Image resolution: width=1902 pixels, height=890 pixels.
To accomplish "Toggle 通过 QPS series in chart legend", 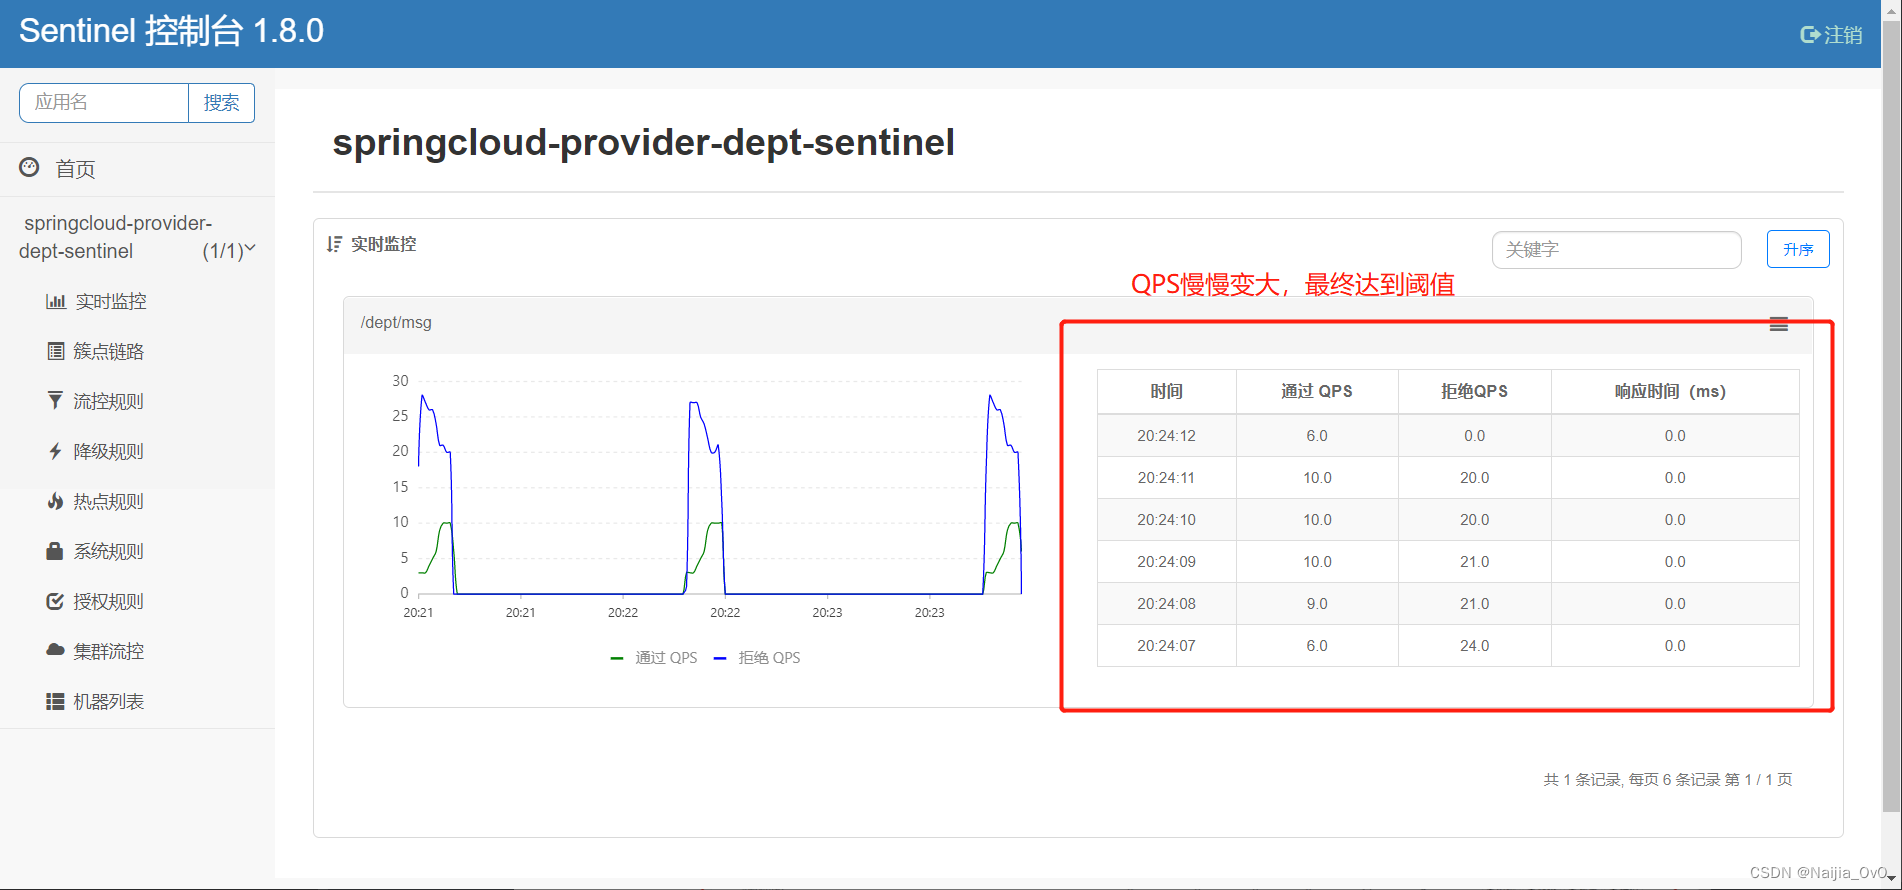I will [654, 657].
